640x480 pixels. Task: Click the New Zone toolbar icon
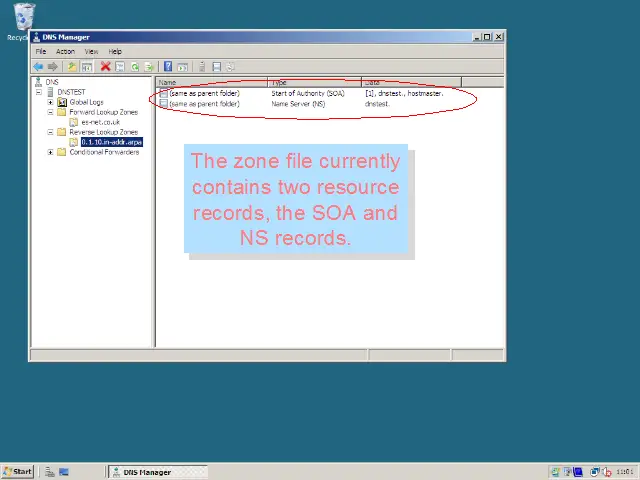pyautogui.click(x=216, y=67)
